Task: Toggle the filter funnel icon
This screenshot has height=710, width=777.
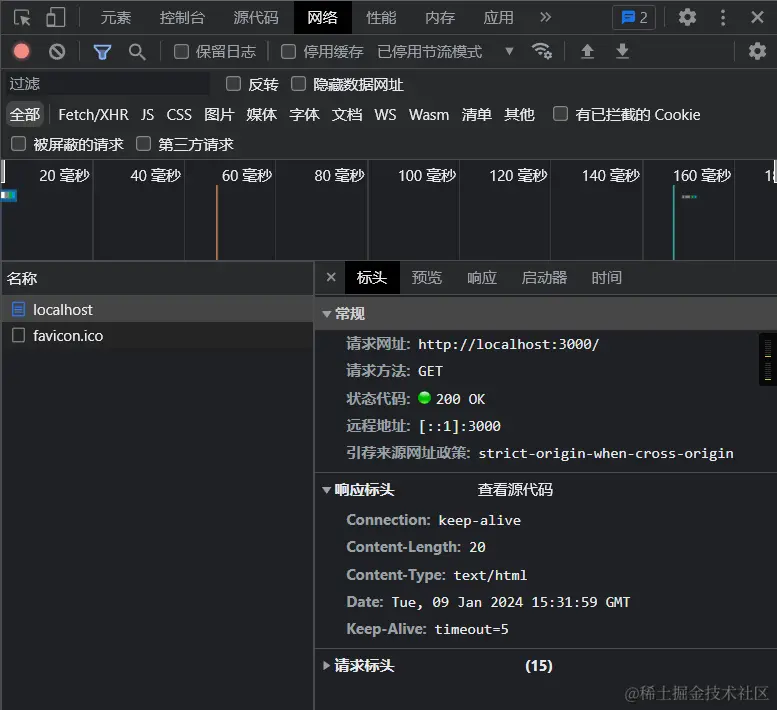Action: [x=102, y=52]
